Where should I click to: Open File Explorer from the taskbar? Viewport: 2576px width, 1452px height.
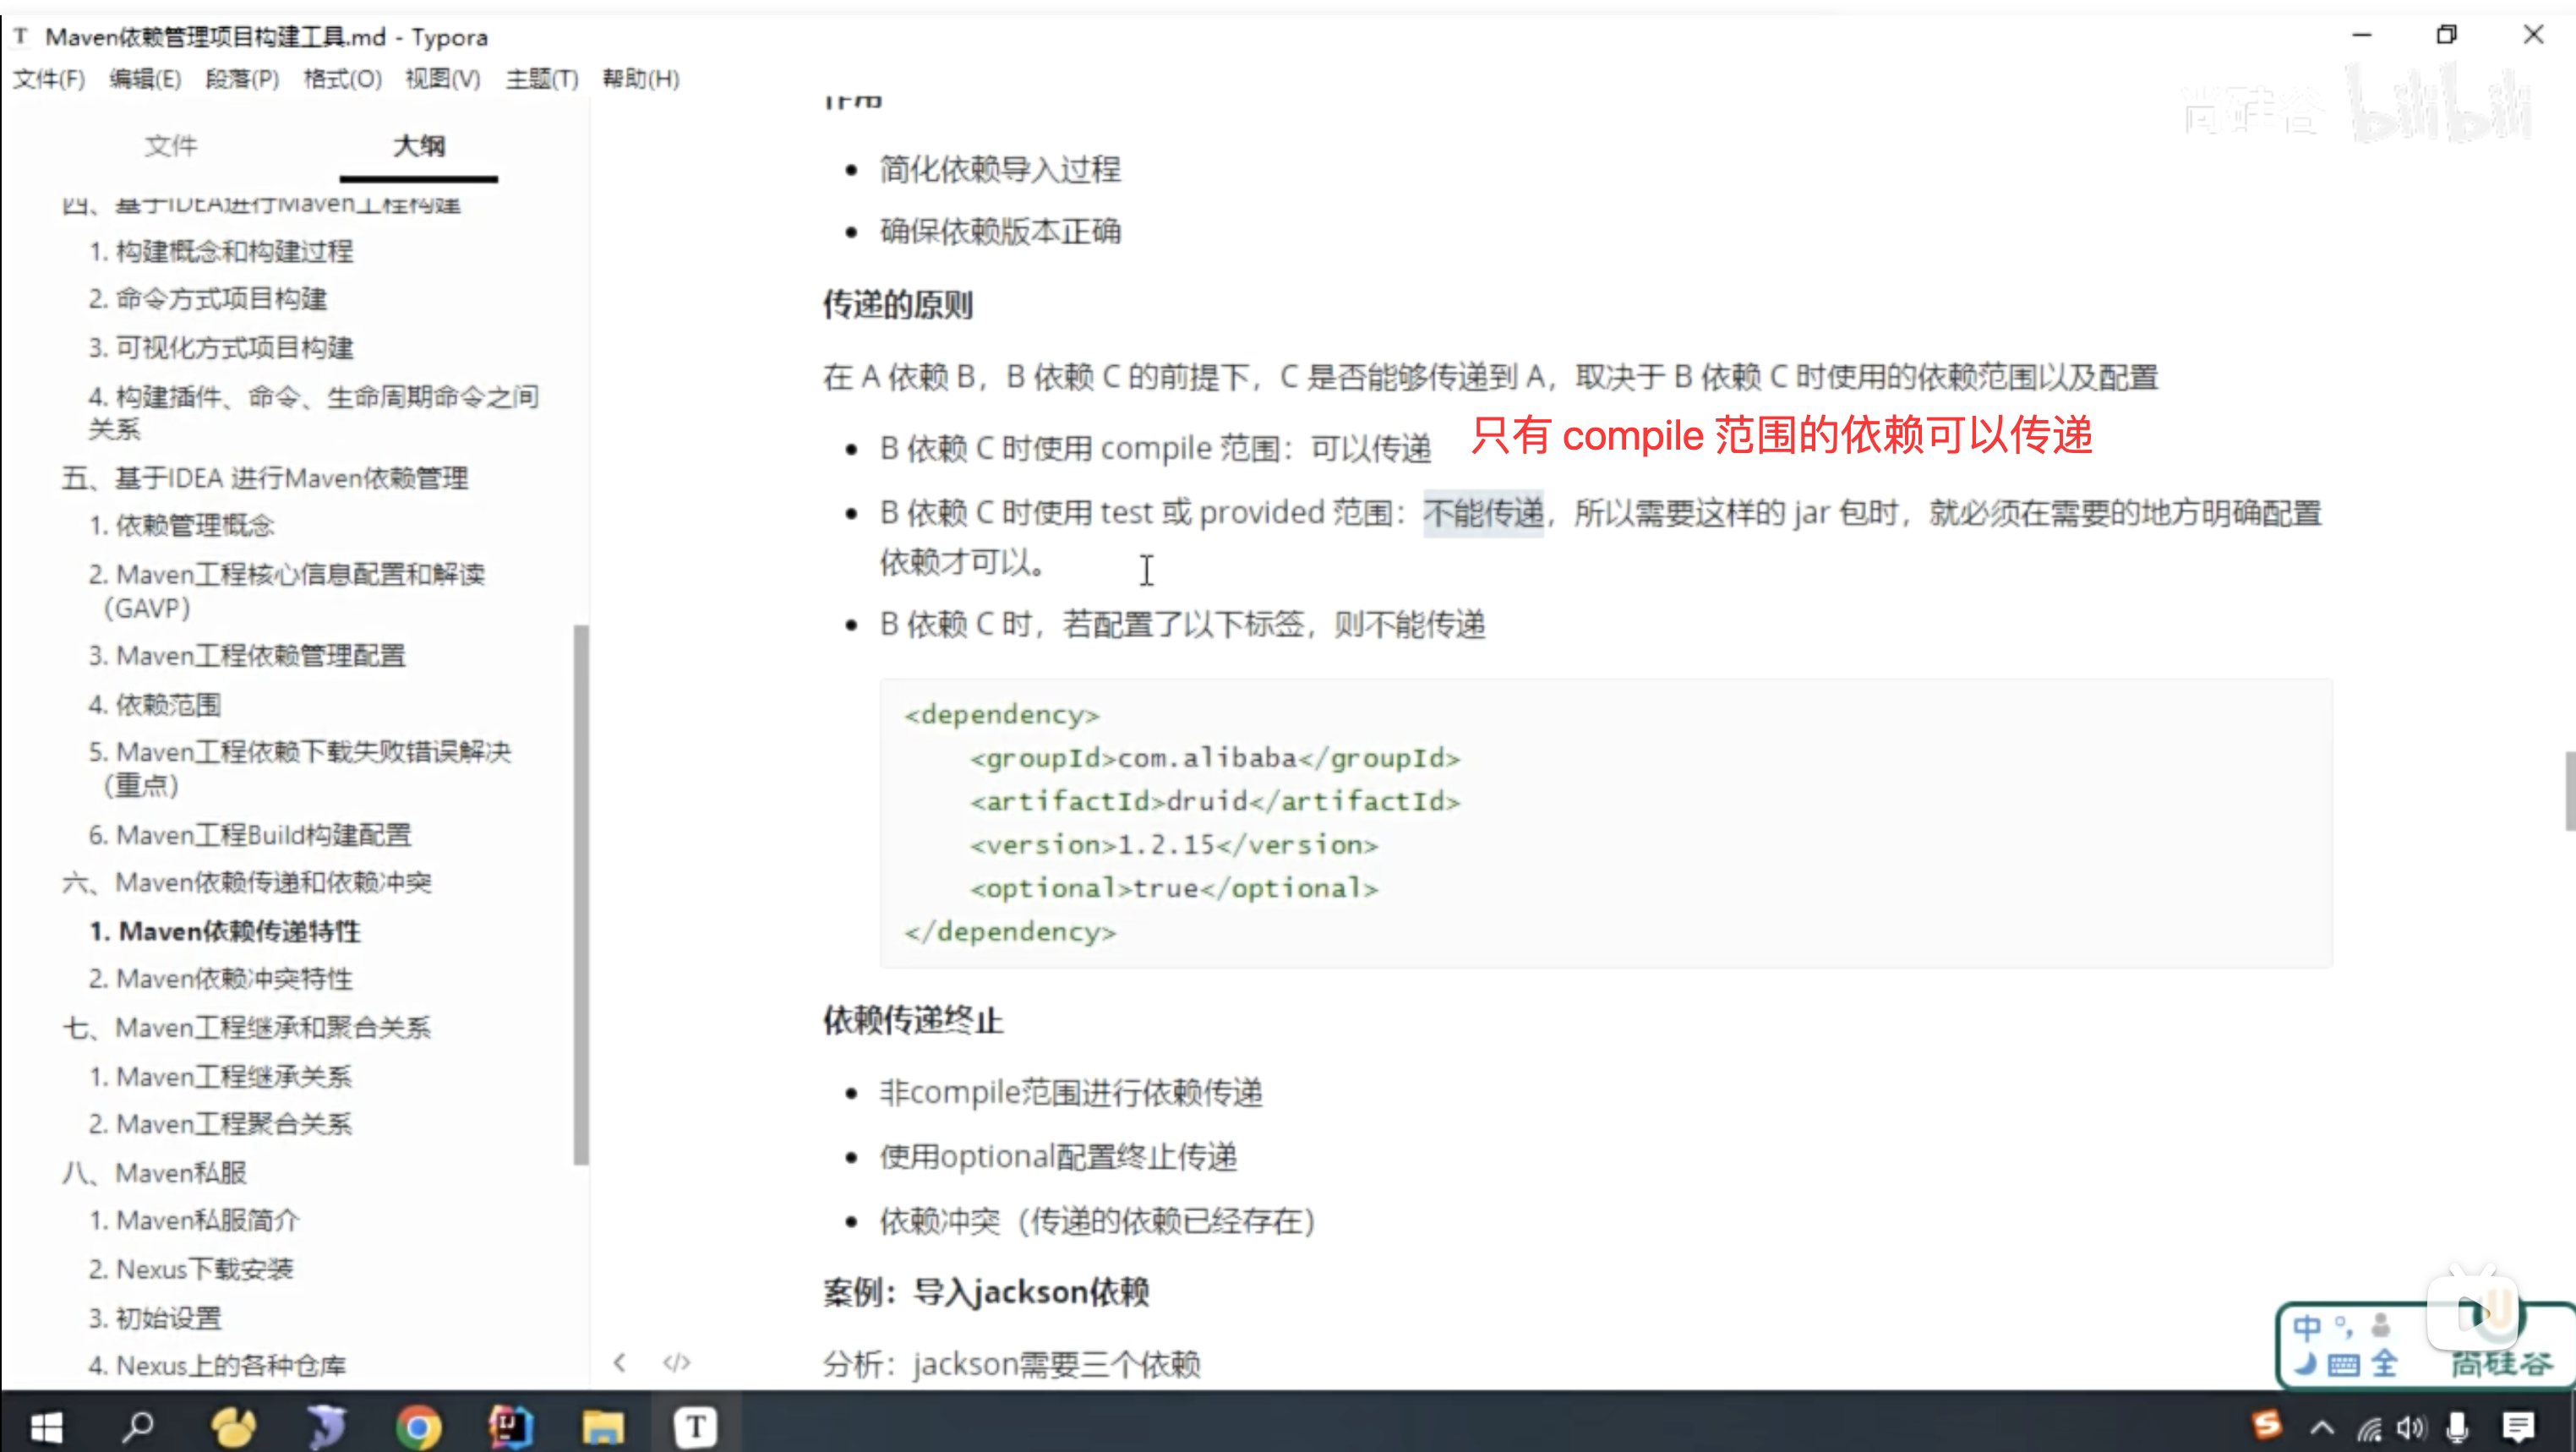tap(603, 1426)
